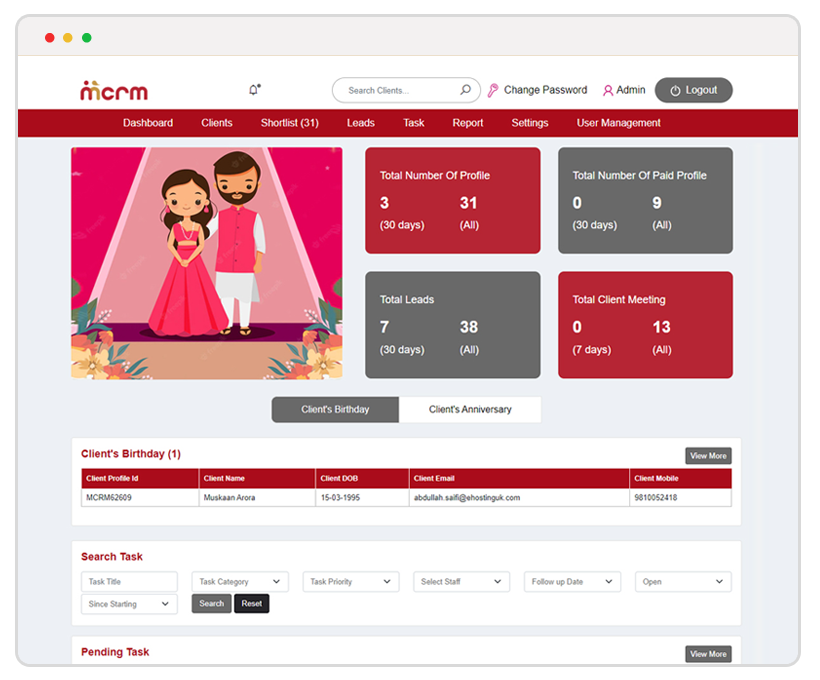Click the Reset button
The width and height of the screenshot is (820, 680).
(251, 604)
